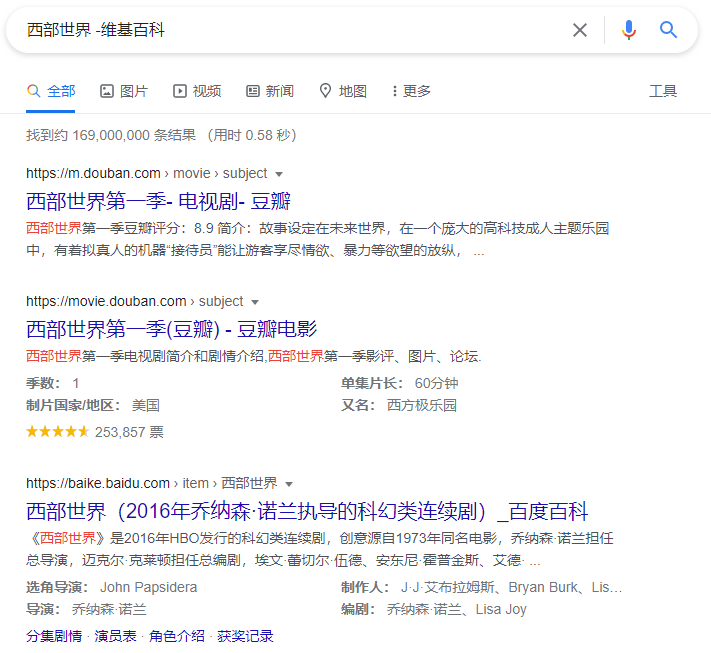This screenshot has height=653, width=711.
Task: Click the 编剧: 乔纳森·诺兰、Lisa Joy text
Action: click(434, 609)
